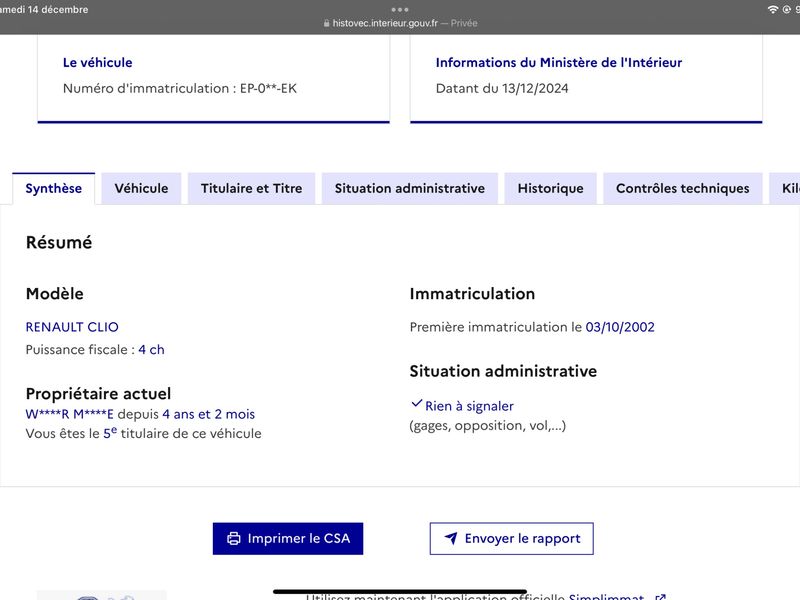800x600 pixels.
Task: Click the Imprimer le CSA button
Action: click(x=288, y=538)
